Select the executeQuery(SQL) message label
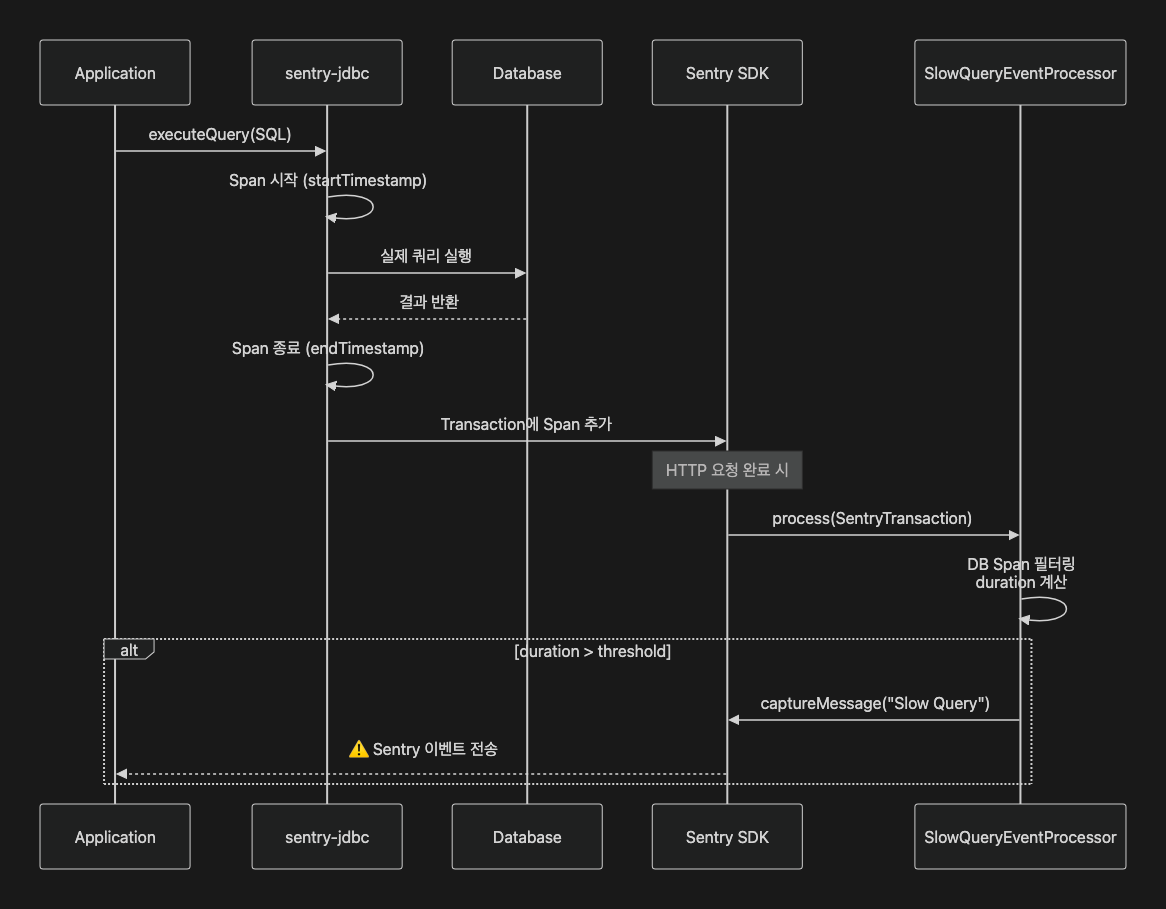1166x909 pixels. click(x=220, y=135)
